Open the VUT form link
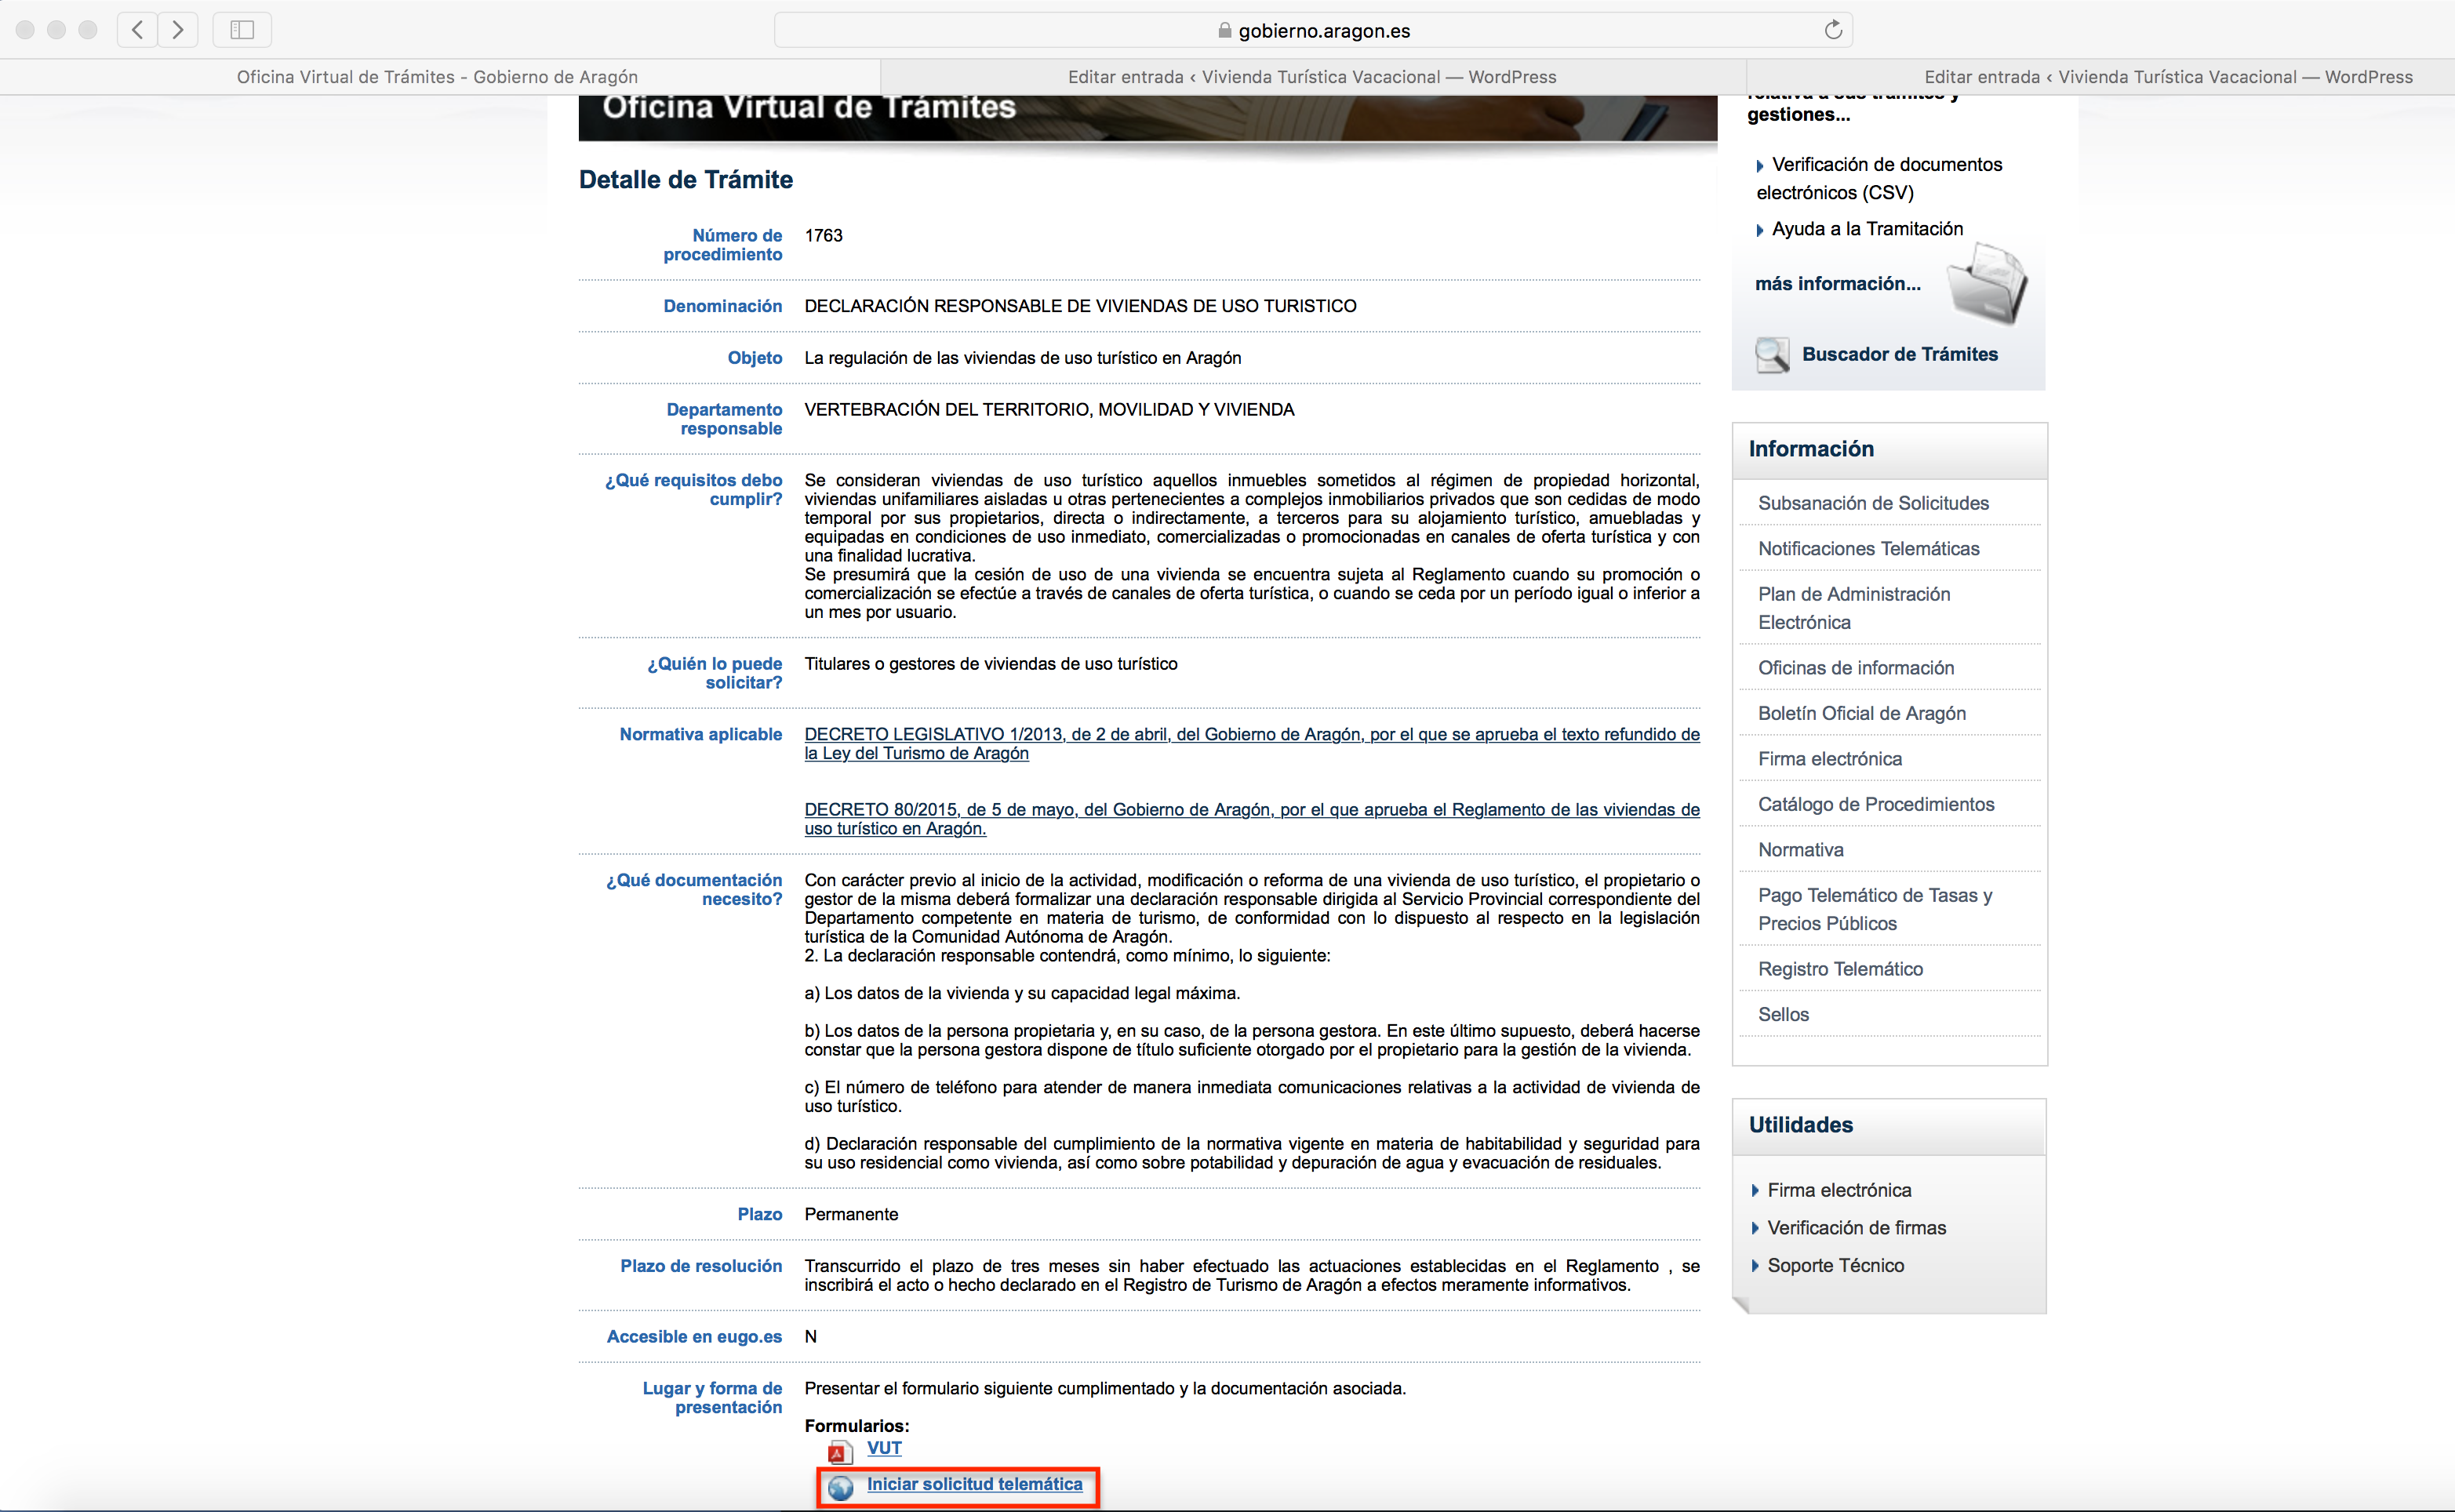 pyautogui.click(x=884, y=1447)
